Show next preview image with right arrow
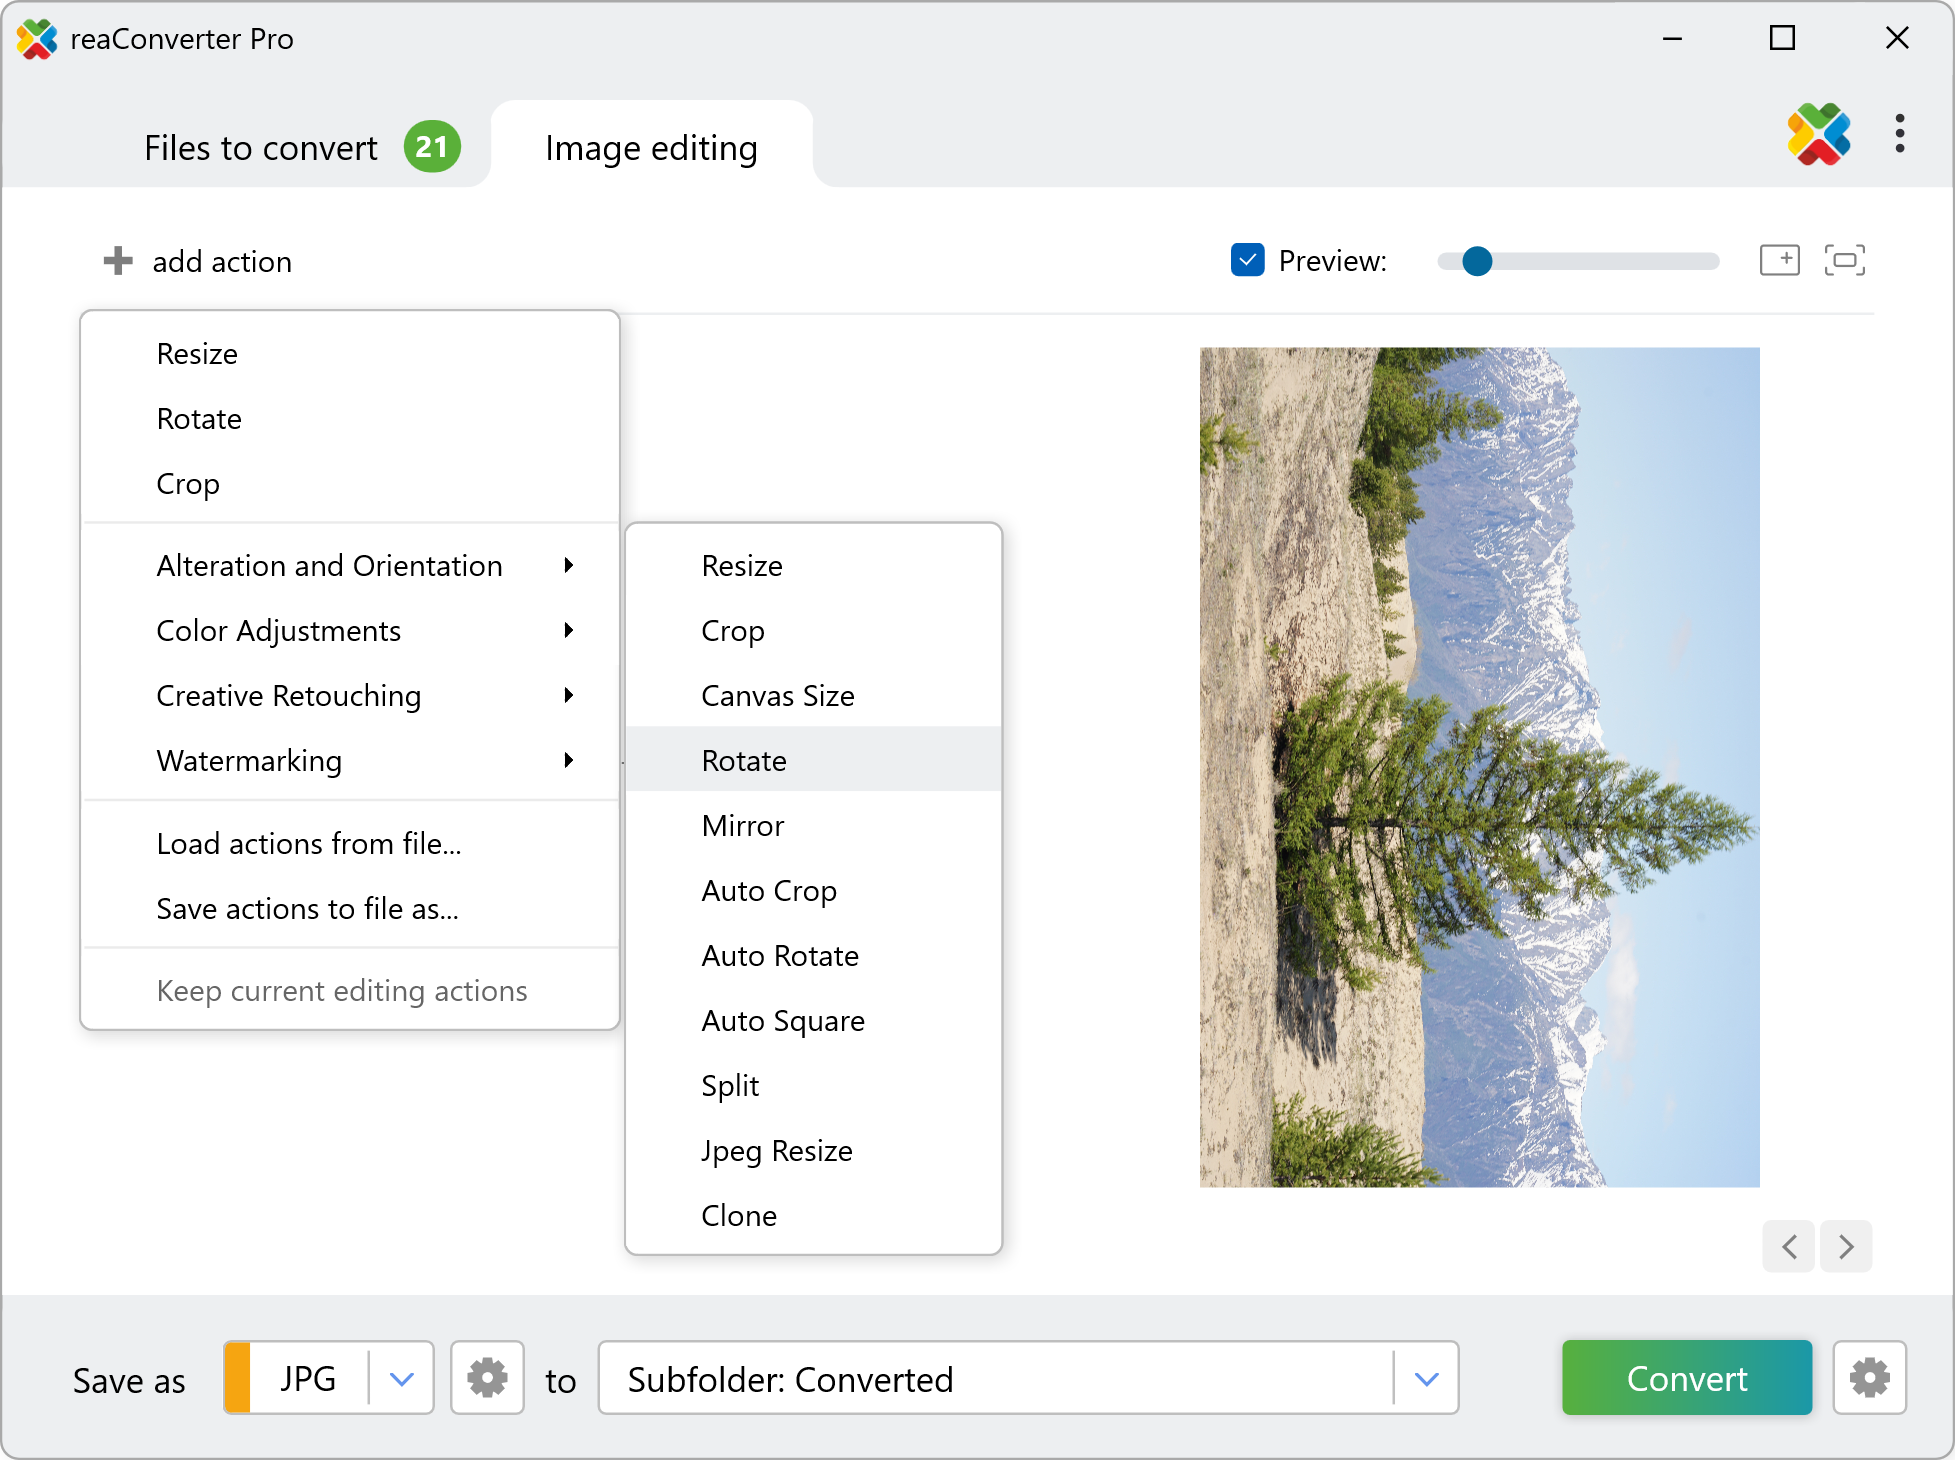1955x1460 pixels. (x=1846, y=1247)
